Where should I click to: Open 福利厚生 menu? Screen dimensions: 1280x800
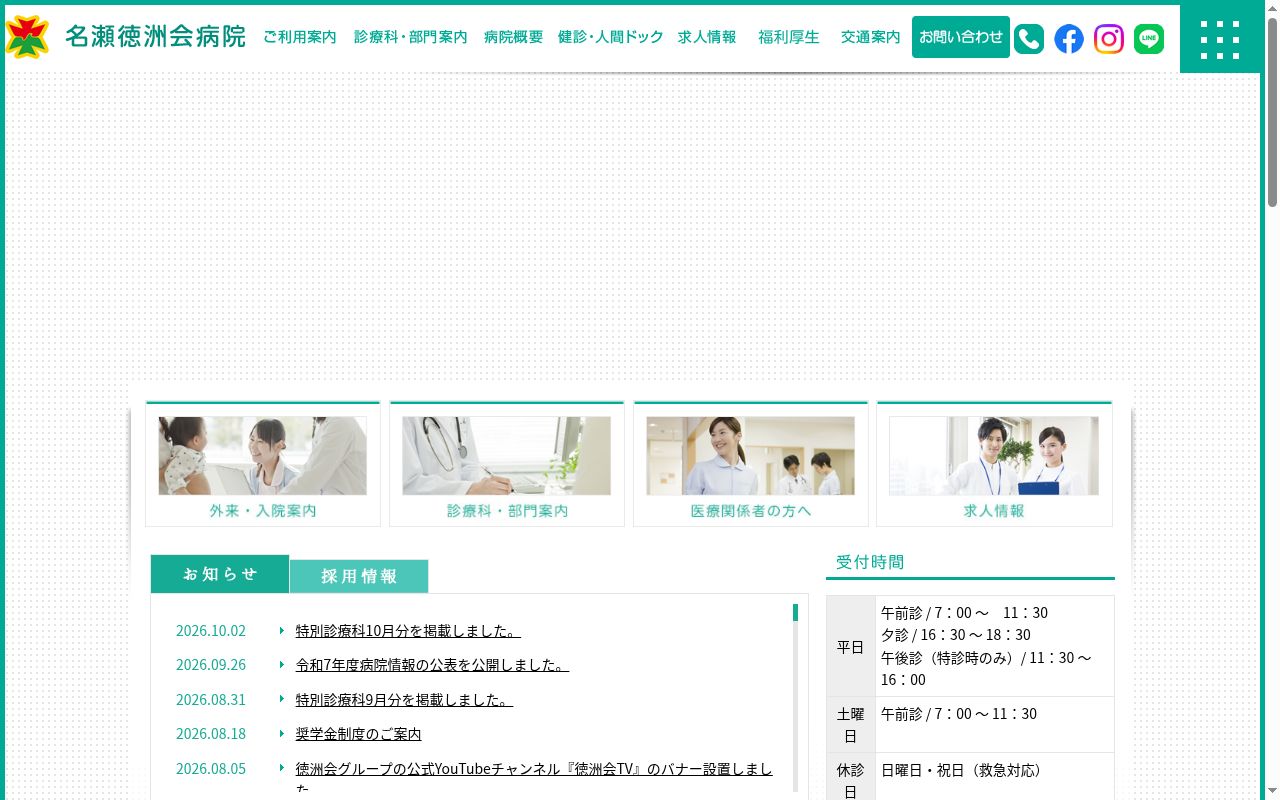(x=789, y=37)
